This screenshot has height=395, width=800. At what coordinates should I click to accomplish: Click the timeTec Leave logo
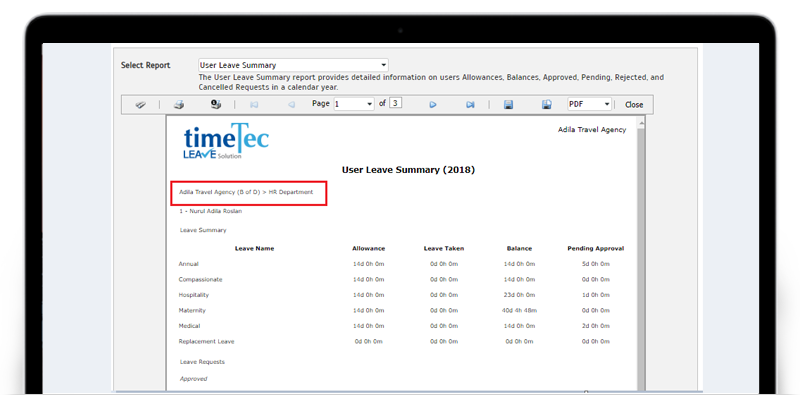tap(226, 141)
